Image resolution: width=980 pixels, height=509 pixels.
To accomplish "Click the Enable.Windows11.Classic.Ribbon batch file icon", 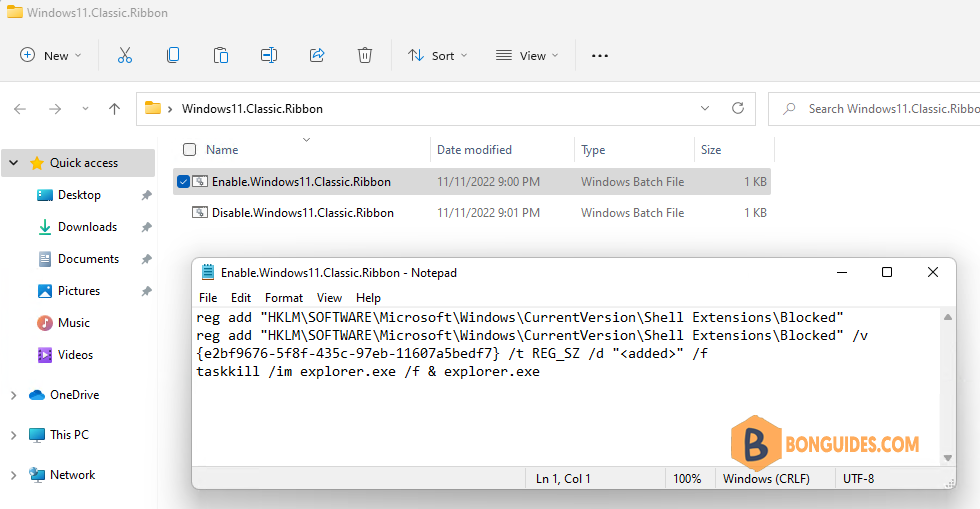I will pos(200,181).
